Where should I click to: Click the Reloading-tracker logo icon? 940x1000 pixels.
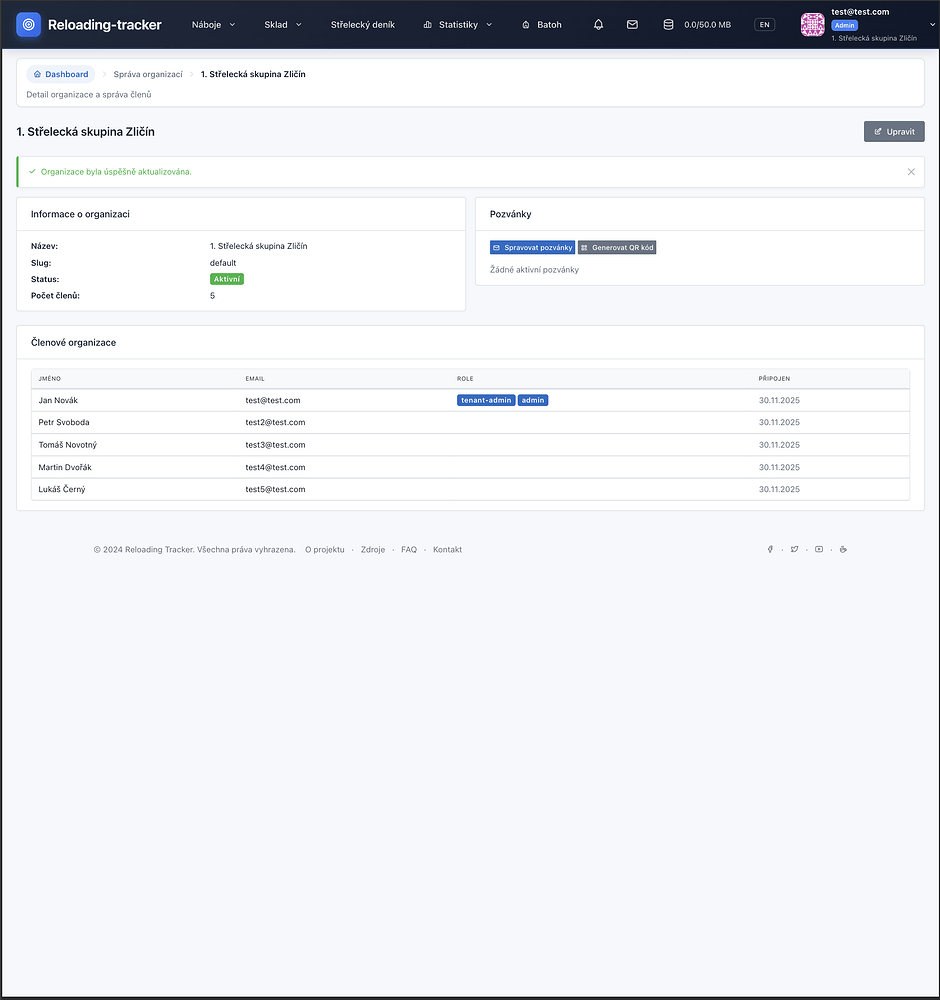(29, 24)
